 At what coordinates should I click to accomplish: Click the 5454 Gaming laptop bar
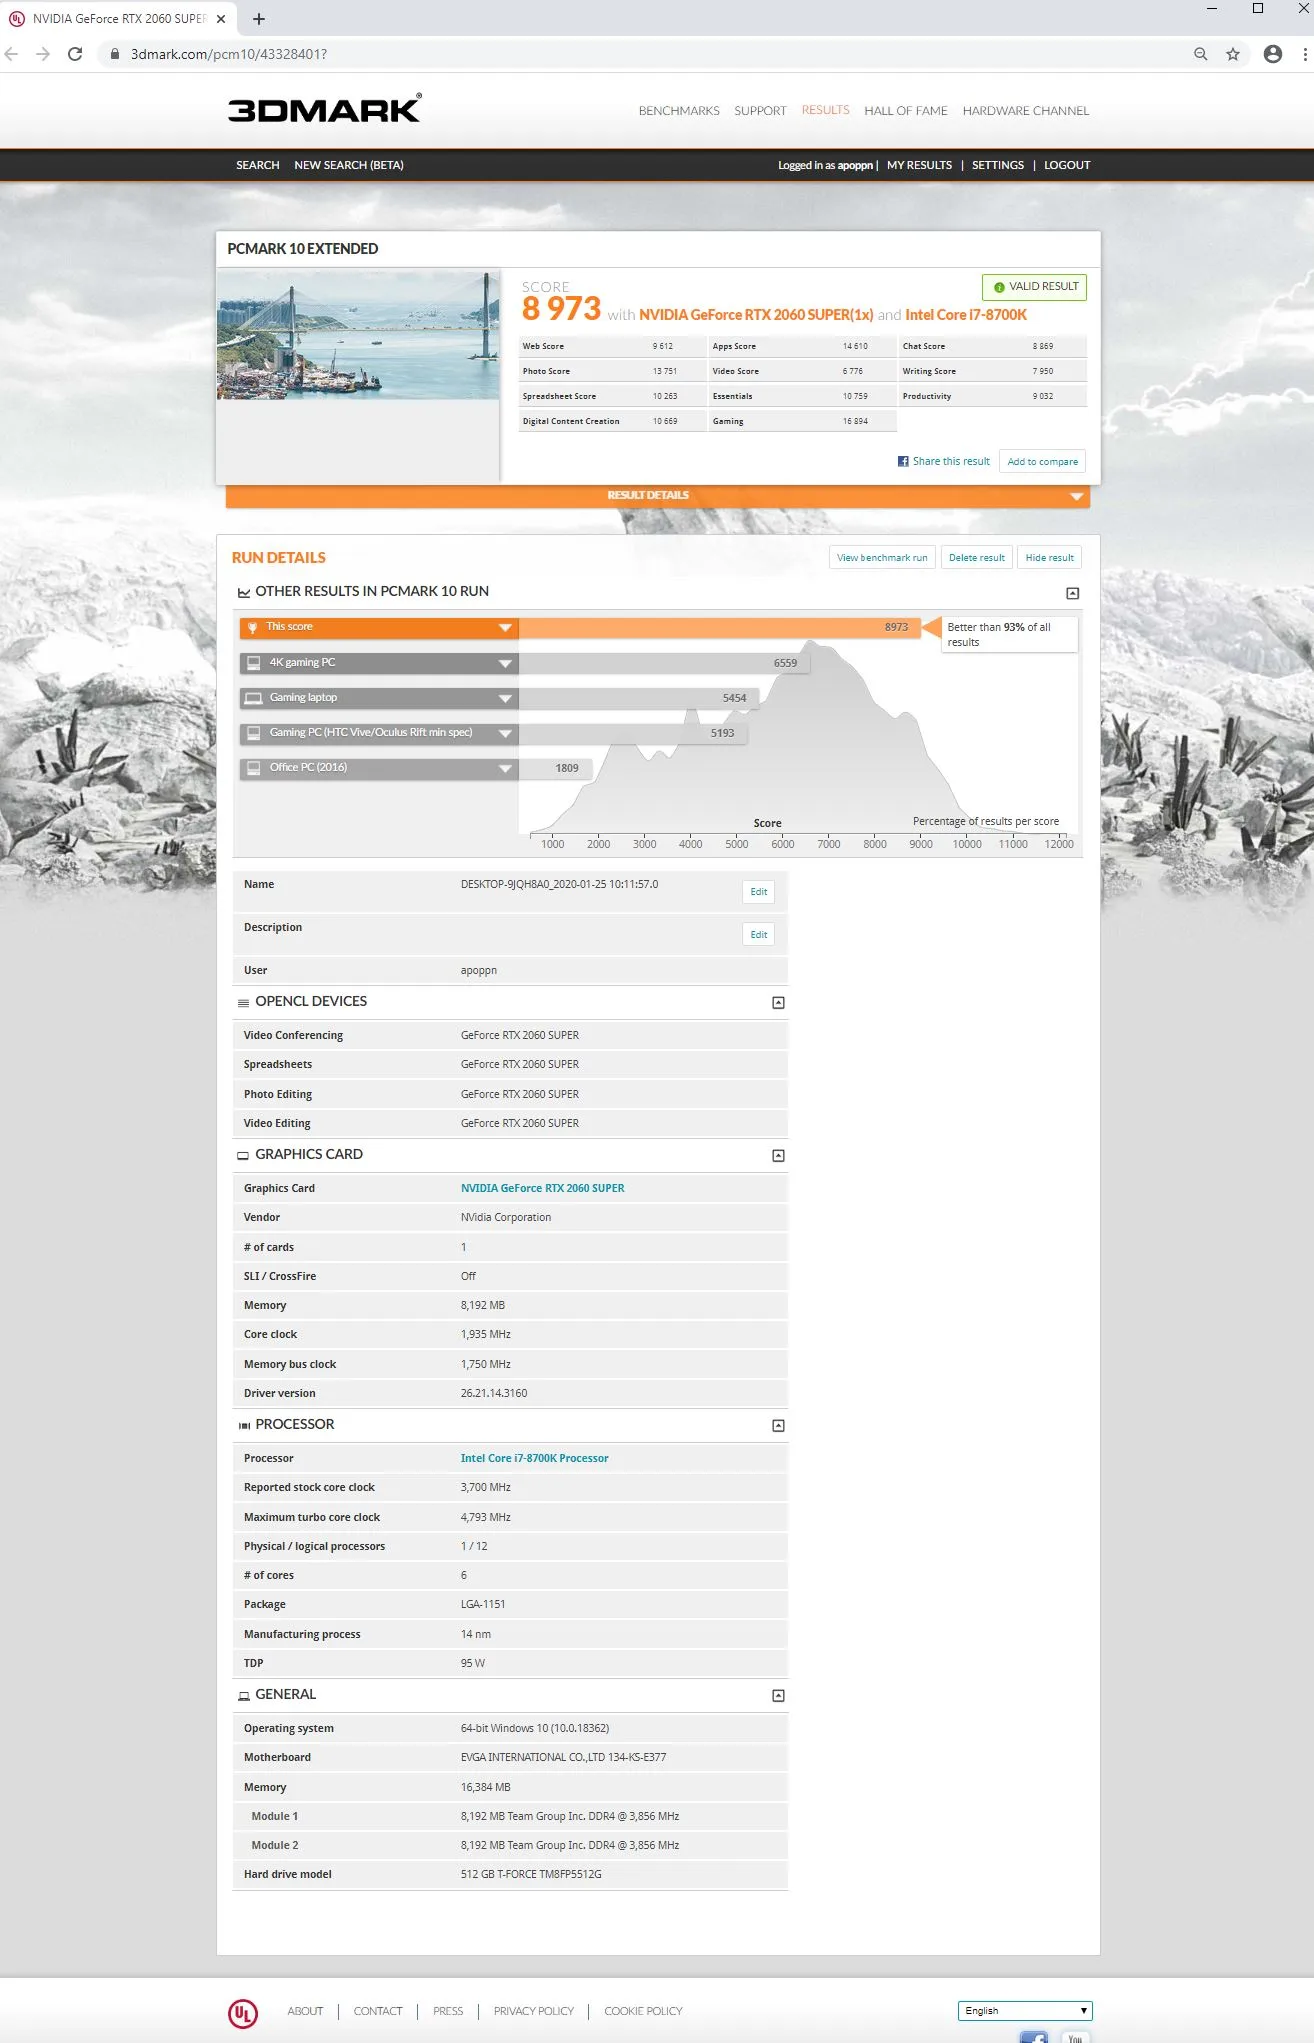639,698
